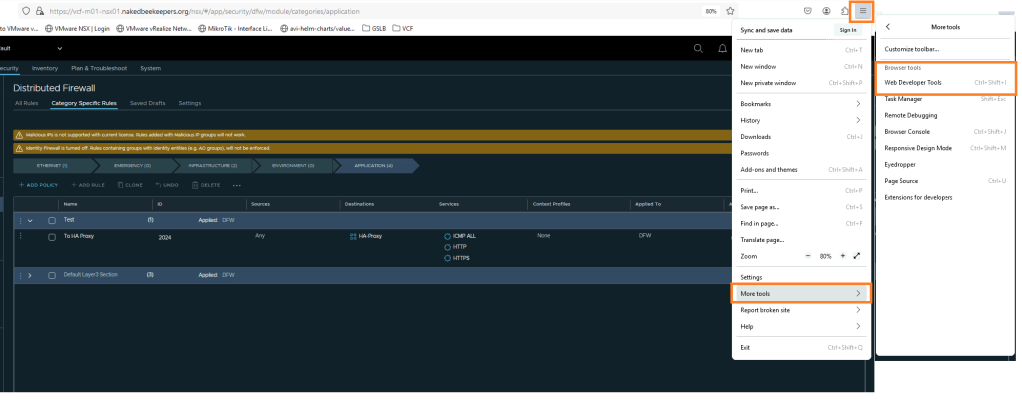Click the zoom in plus icon
Image resolution: width=1022 pixels, height=403 pixels.
pos(842,256)
